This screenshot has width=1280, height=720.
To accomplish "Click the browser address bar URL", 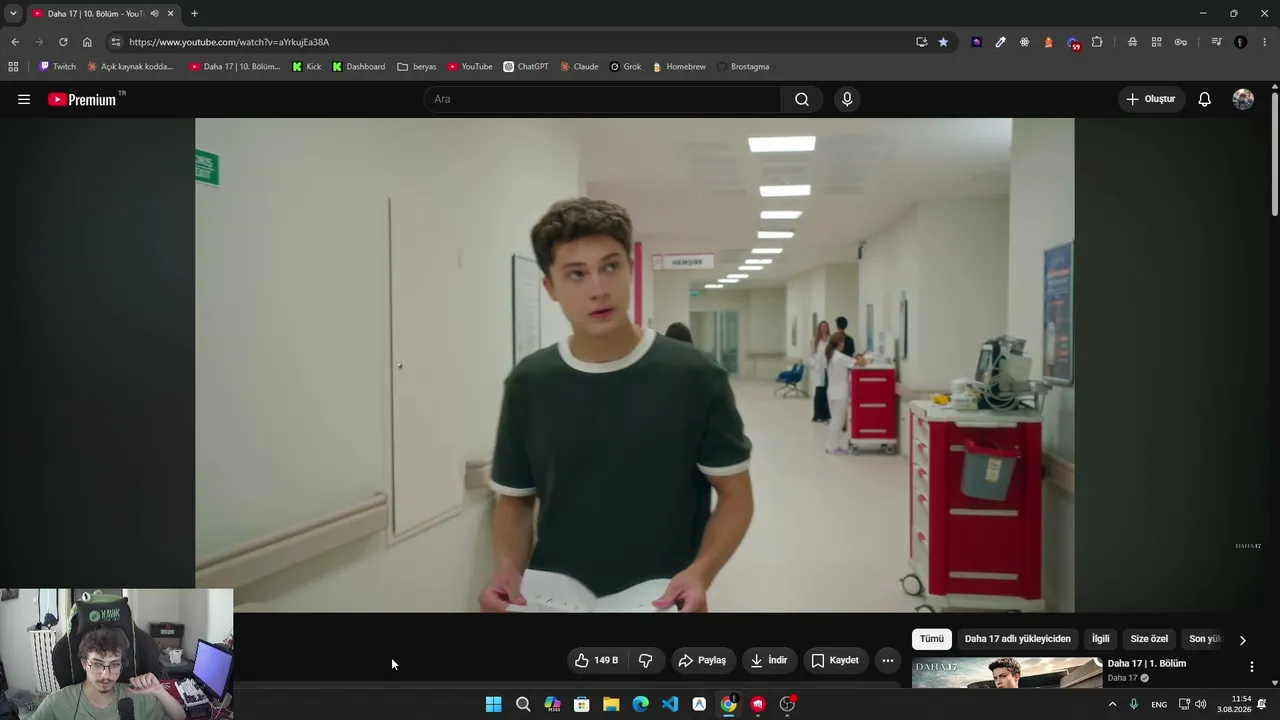I will (229, 42).
